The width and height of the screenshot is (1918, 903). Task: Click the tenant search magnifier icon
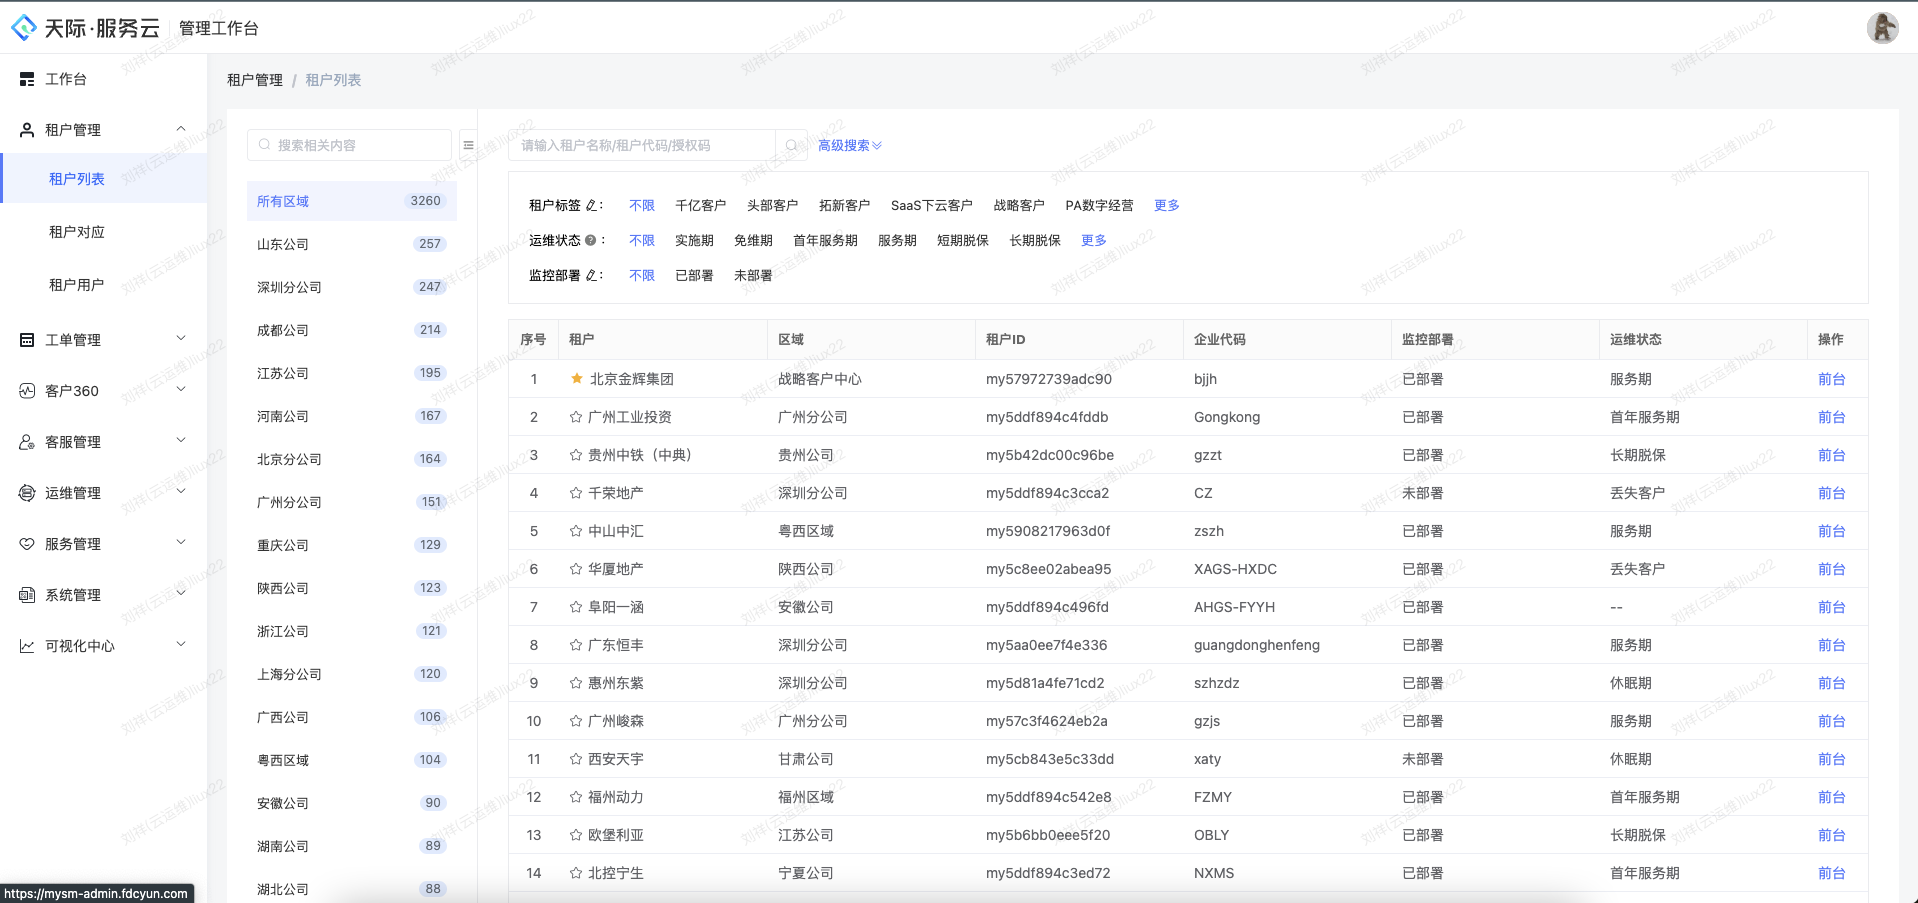click(x=792, y=145)
